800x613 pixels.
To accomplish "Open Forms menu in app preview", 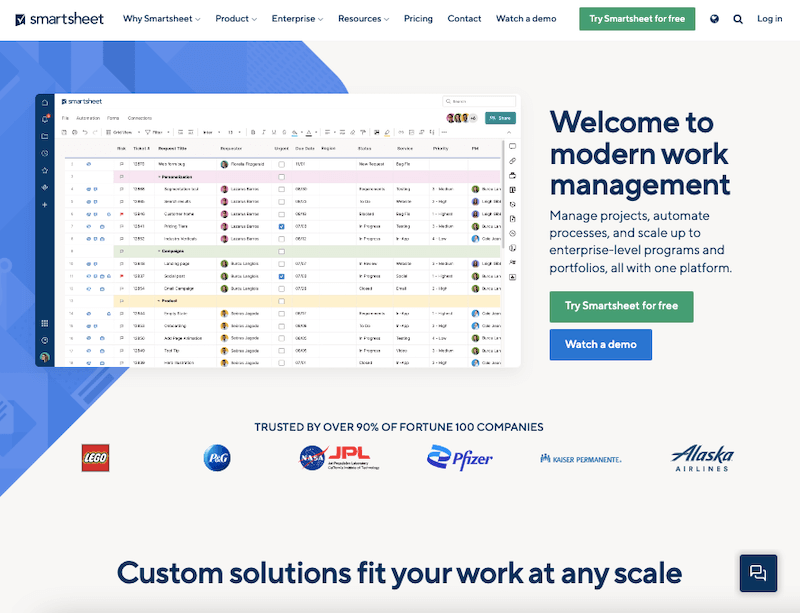I will point(113,118).
